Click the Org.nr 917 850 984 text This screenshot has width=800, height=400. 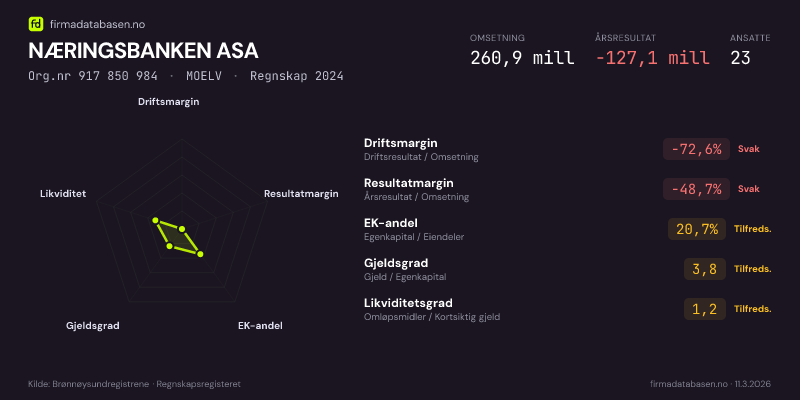(x=93, y=76)
